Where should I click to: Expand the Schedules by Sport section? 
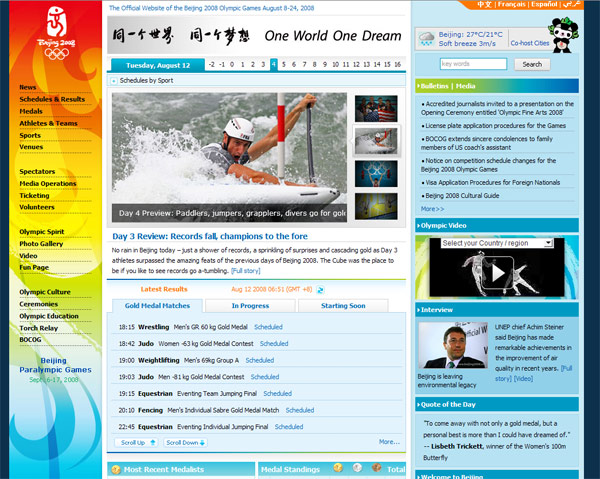(x=114, y=81)
